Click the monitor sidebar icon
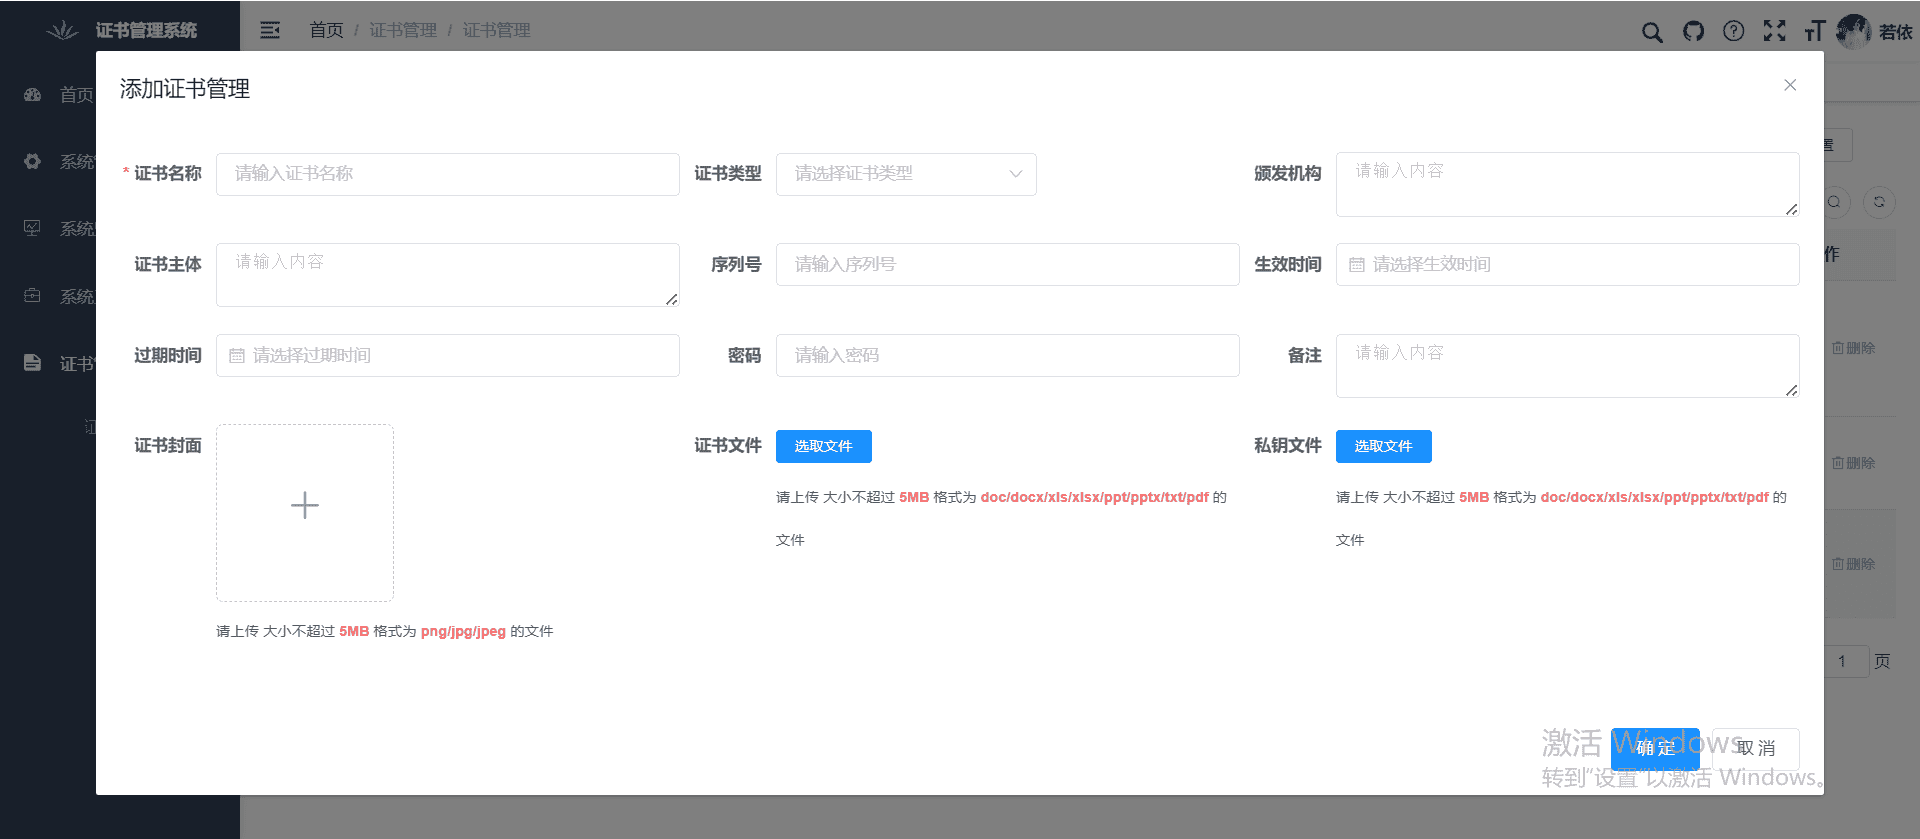The image size is (1920, 839). 32,228
